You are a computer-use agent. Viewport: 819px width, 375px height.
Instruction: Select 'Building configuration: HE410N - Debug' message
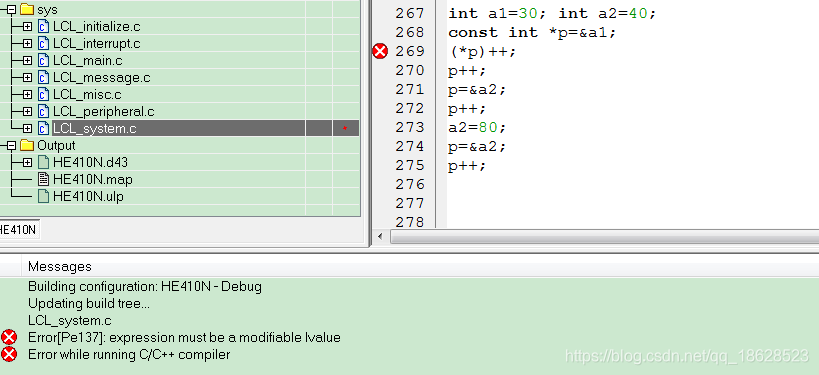(x=145, y=286)
